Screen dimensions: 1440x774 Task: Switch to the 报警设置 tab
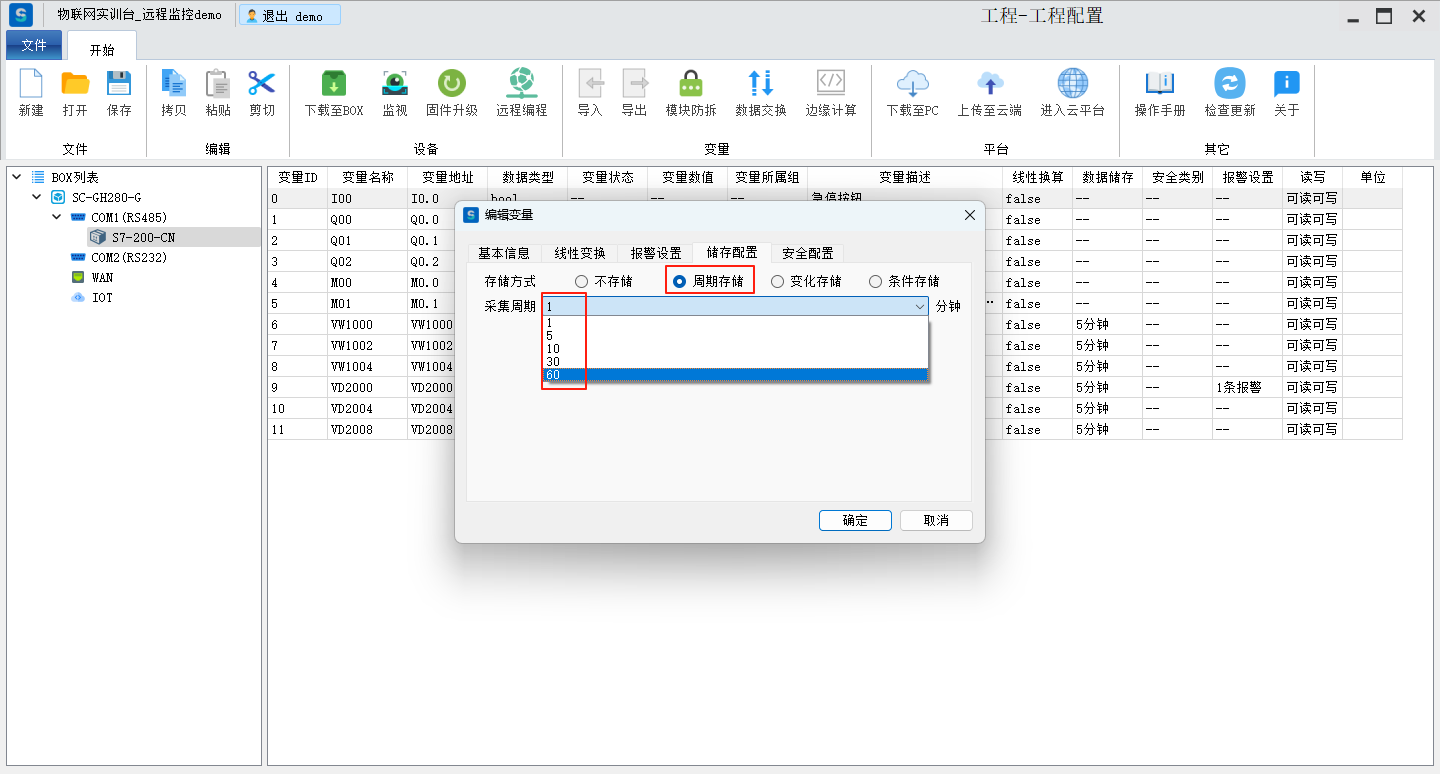coord(655,253)
